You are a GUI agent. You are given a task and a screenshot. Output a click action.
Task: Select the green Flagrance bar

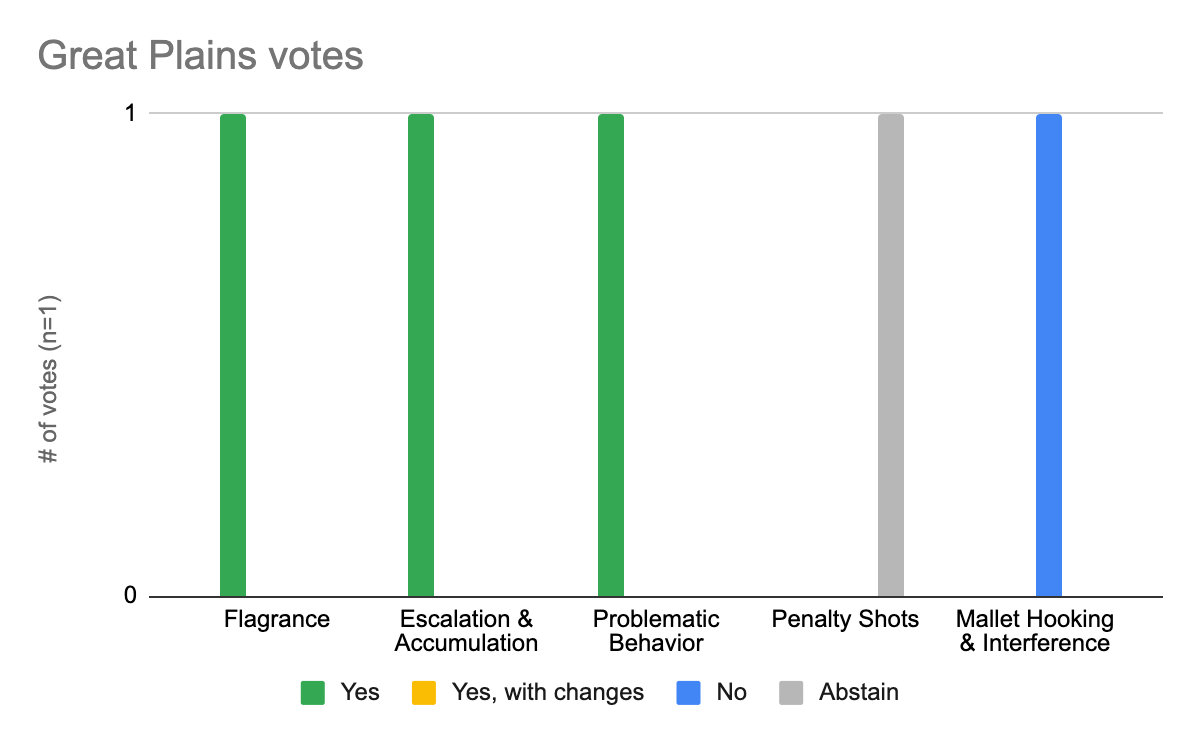[x=233, y=355]
